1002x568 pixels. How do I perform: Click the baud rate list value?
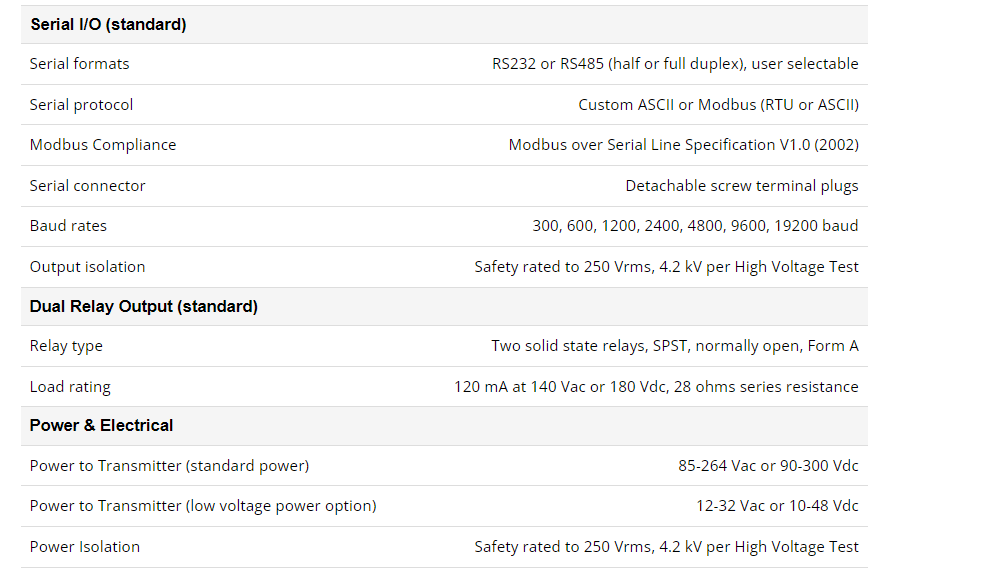[695, 226]
